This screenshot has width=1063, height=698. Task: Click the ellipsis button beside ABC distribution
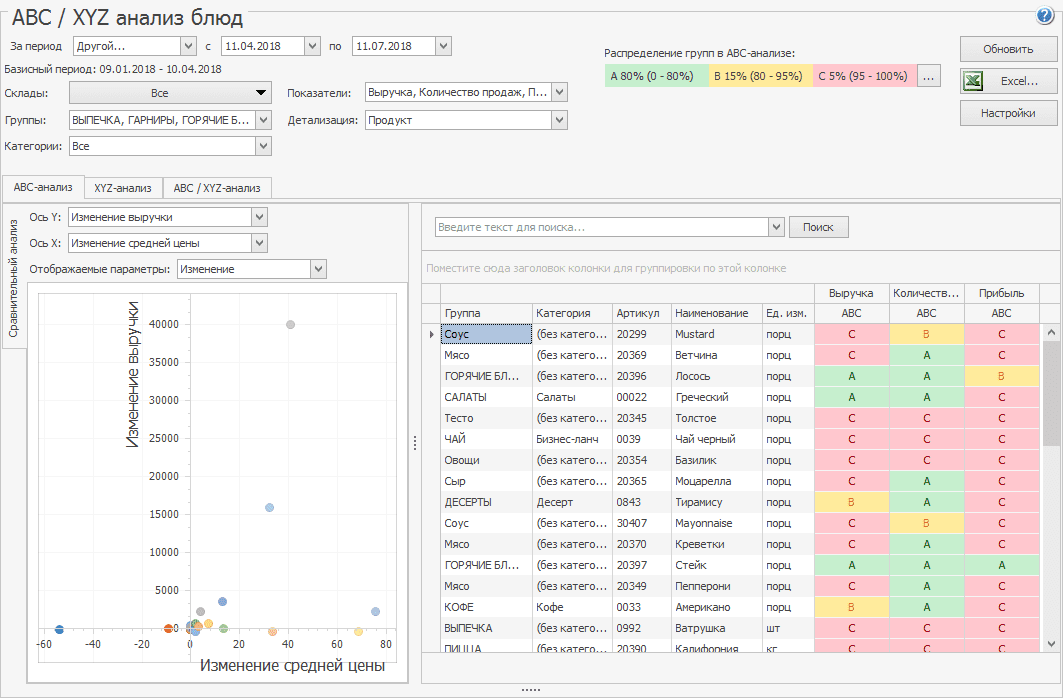(x=929, y=76)
